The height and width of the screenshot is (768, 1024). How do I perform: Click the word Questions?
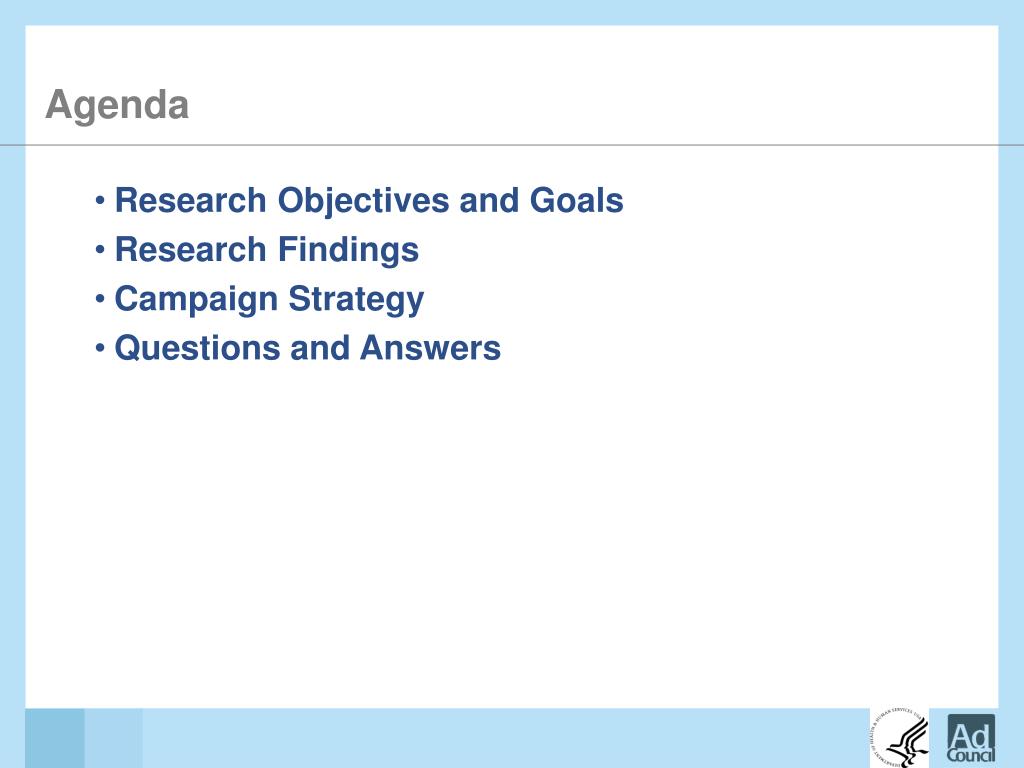[x=197, y=348]
